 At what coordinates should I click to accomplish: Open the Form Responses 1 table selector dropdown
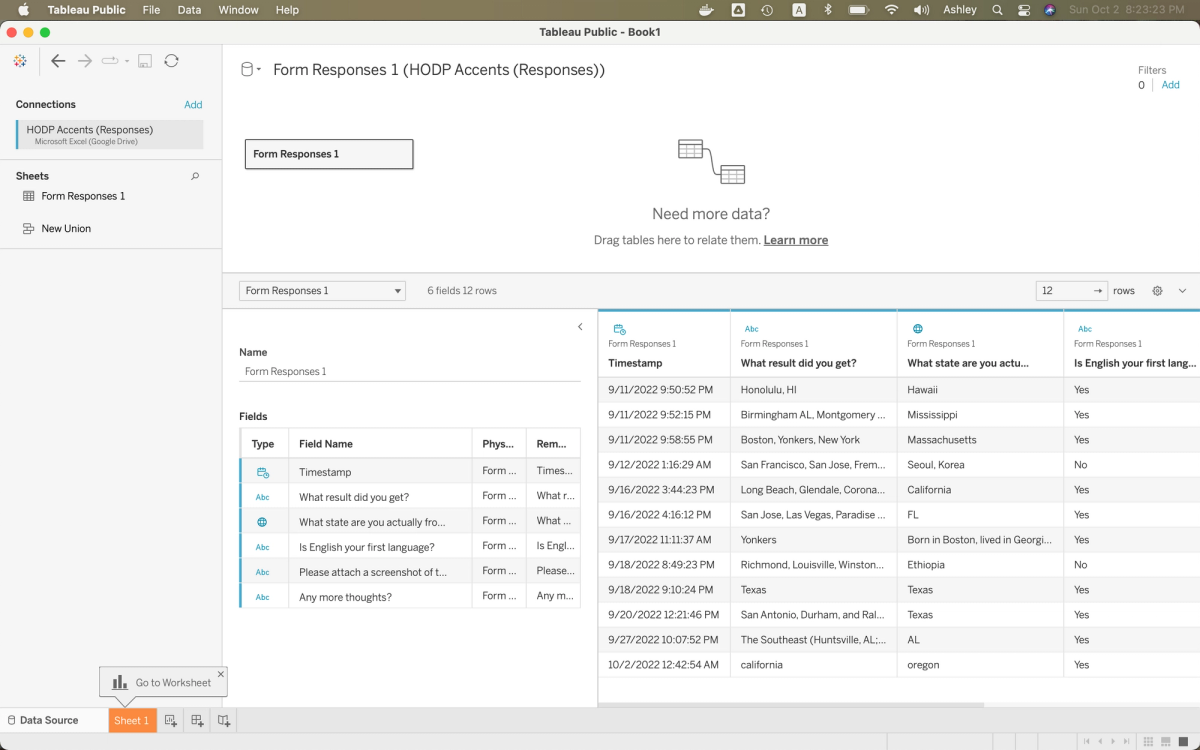pyautogui.click(x=322, y=291)
